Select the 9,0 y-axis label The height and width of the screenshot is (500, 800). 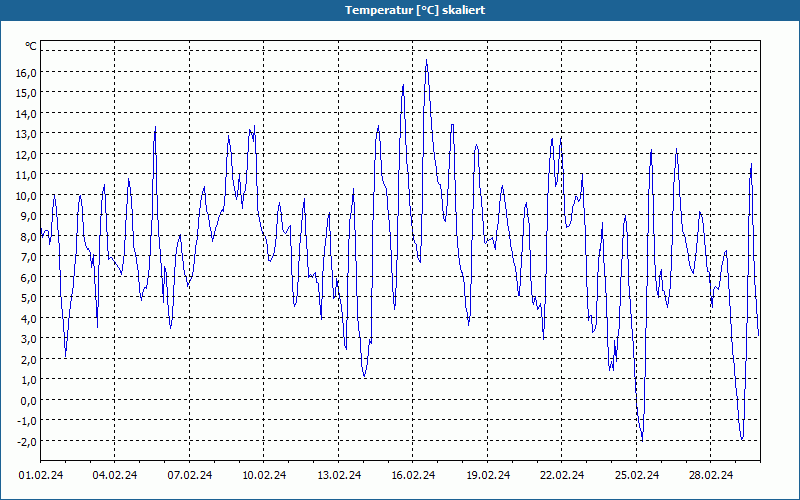(29, 216)
